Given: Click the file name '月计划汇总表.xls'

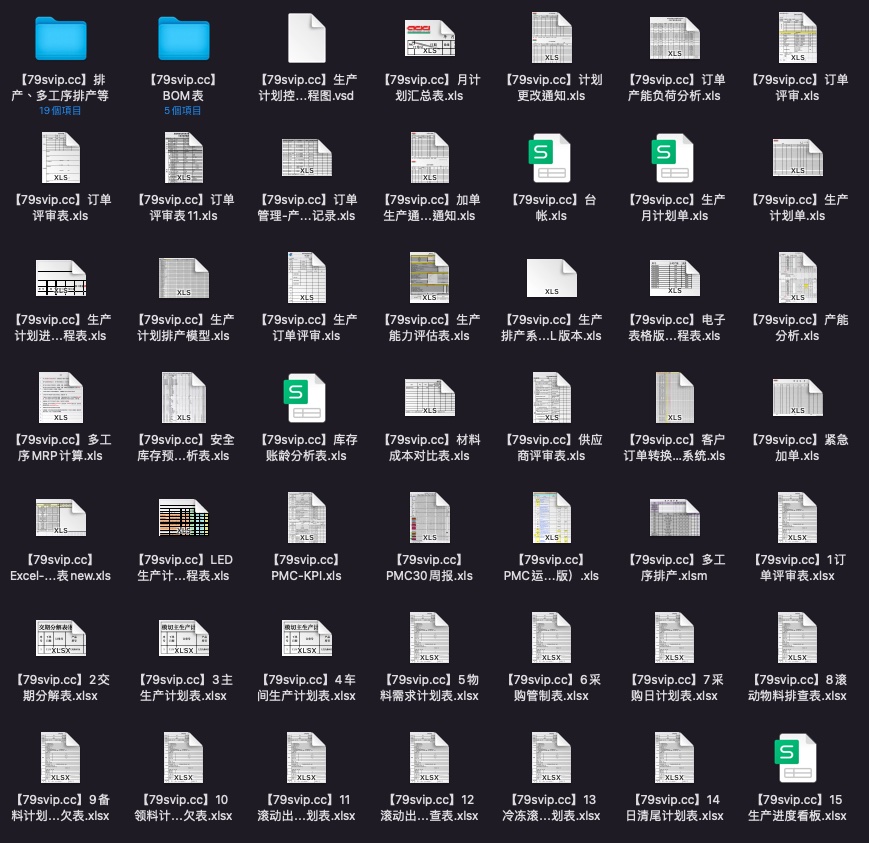Looking at the screenshot, I should click(430, 88).
